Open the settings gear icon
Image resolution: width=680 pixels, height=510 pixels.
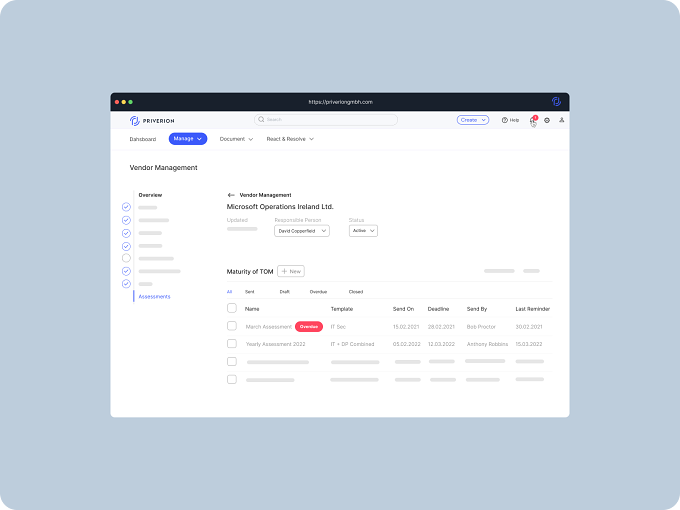[547, 120]
